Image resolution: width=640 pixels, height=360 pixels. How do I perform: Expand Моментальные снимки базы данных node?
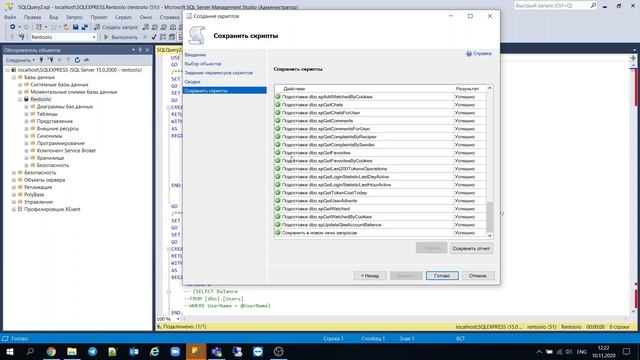coord(20,92)
